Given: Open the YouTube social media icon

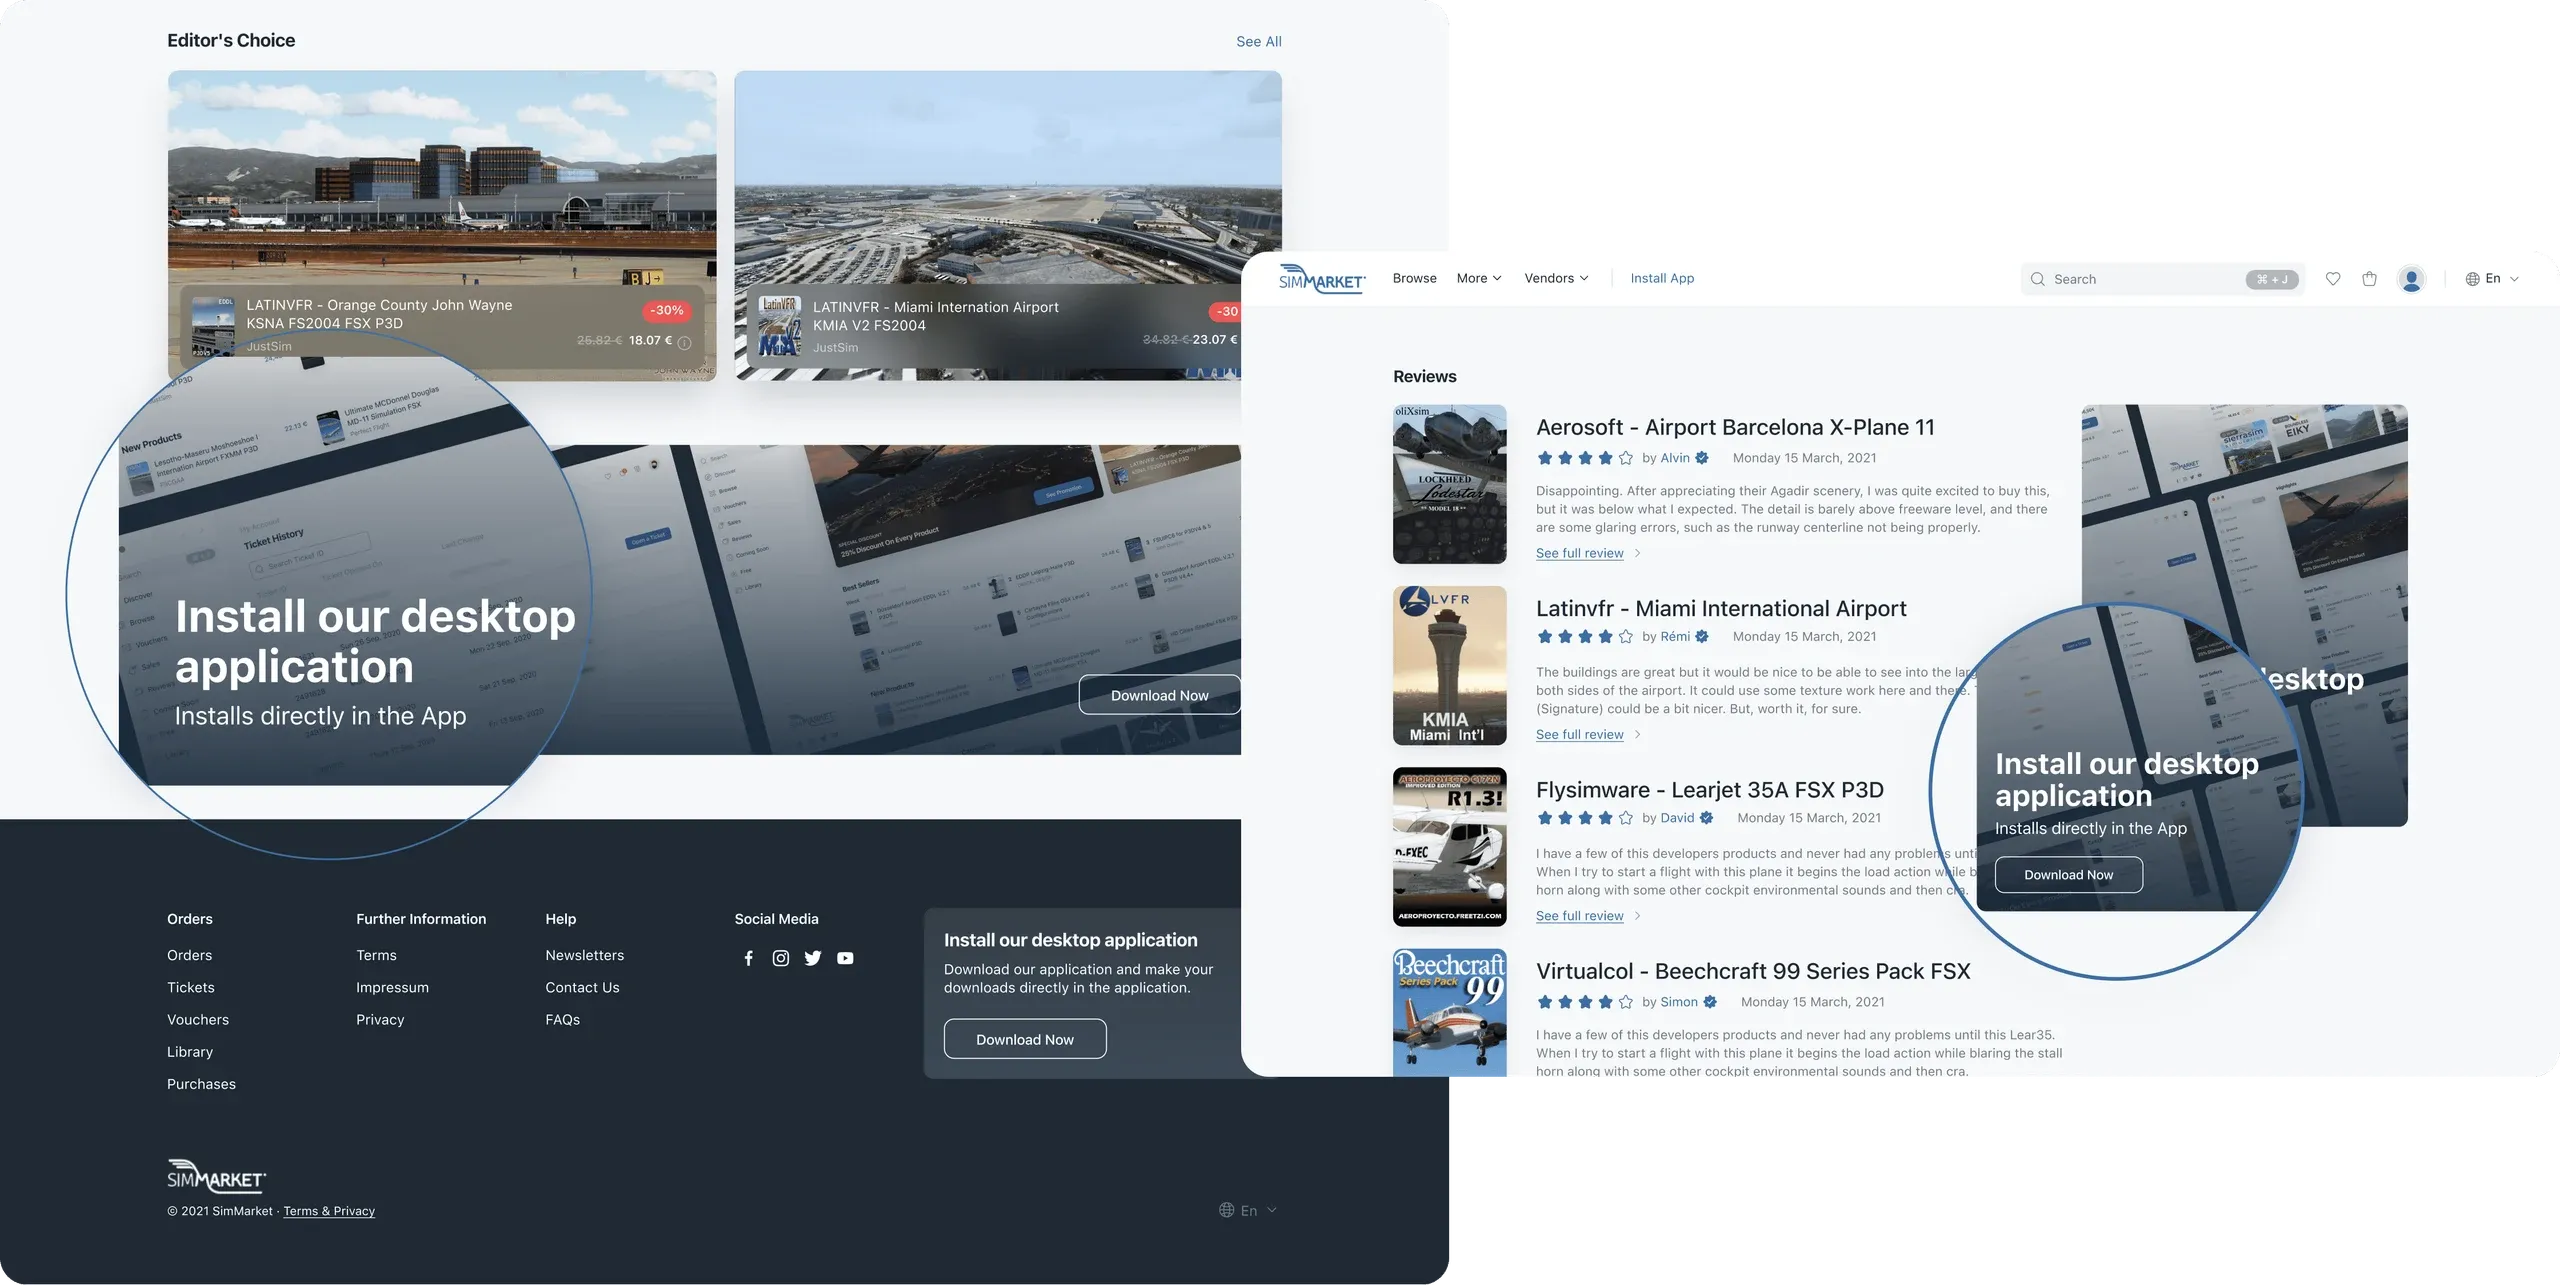Looking at the screenshot, I should [845, 958].
